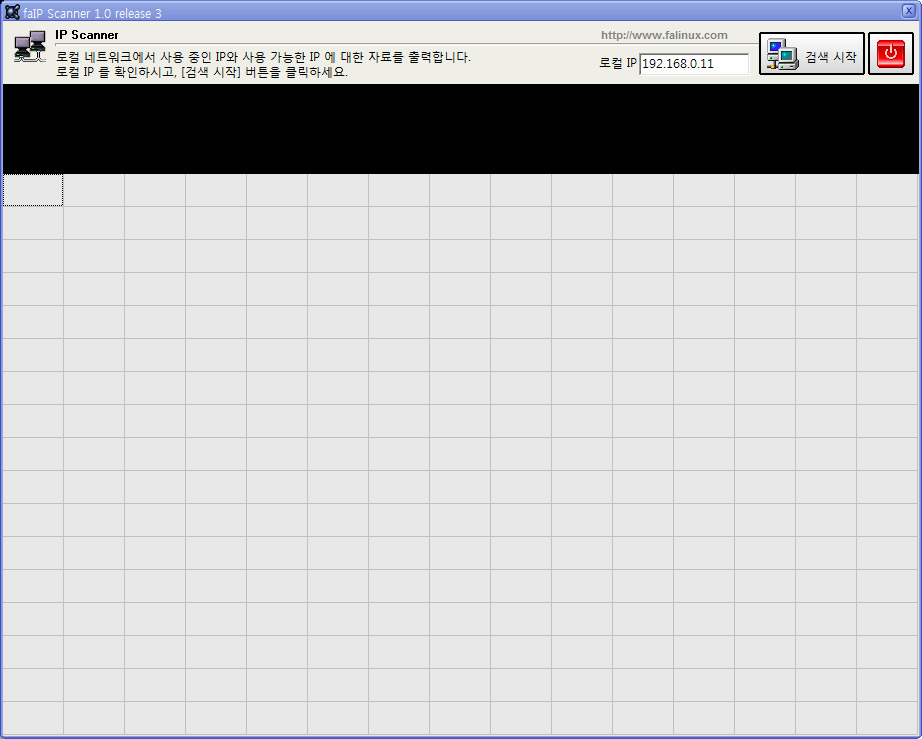Click the IP Scanner heading text
Image resolution: width=922 pixels, height=739 pixels.
[x=86, y=35]
